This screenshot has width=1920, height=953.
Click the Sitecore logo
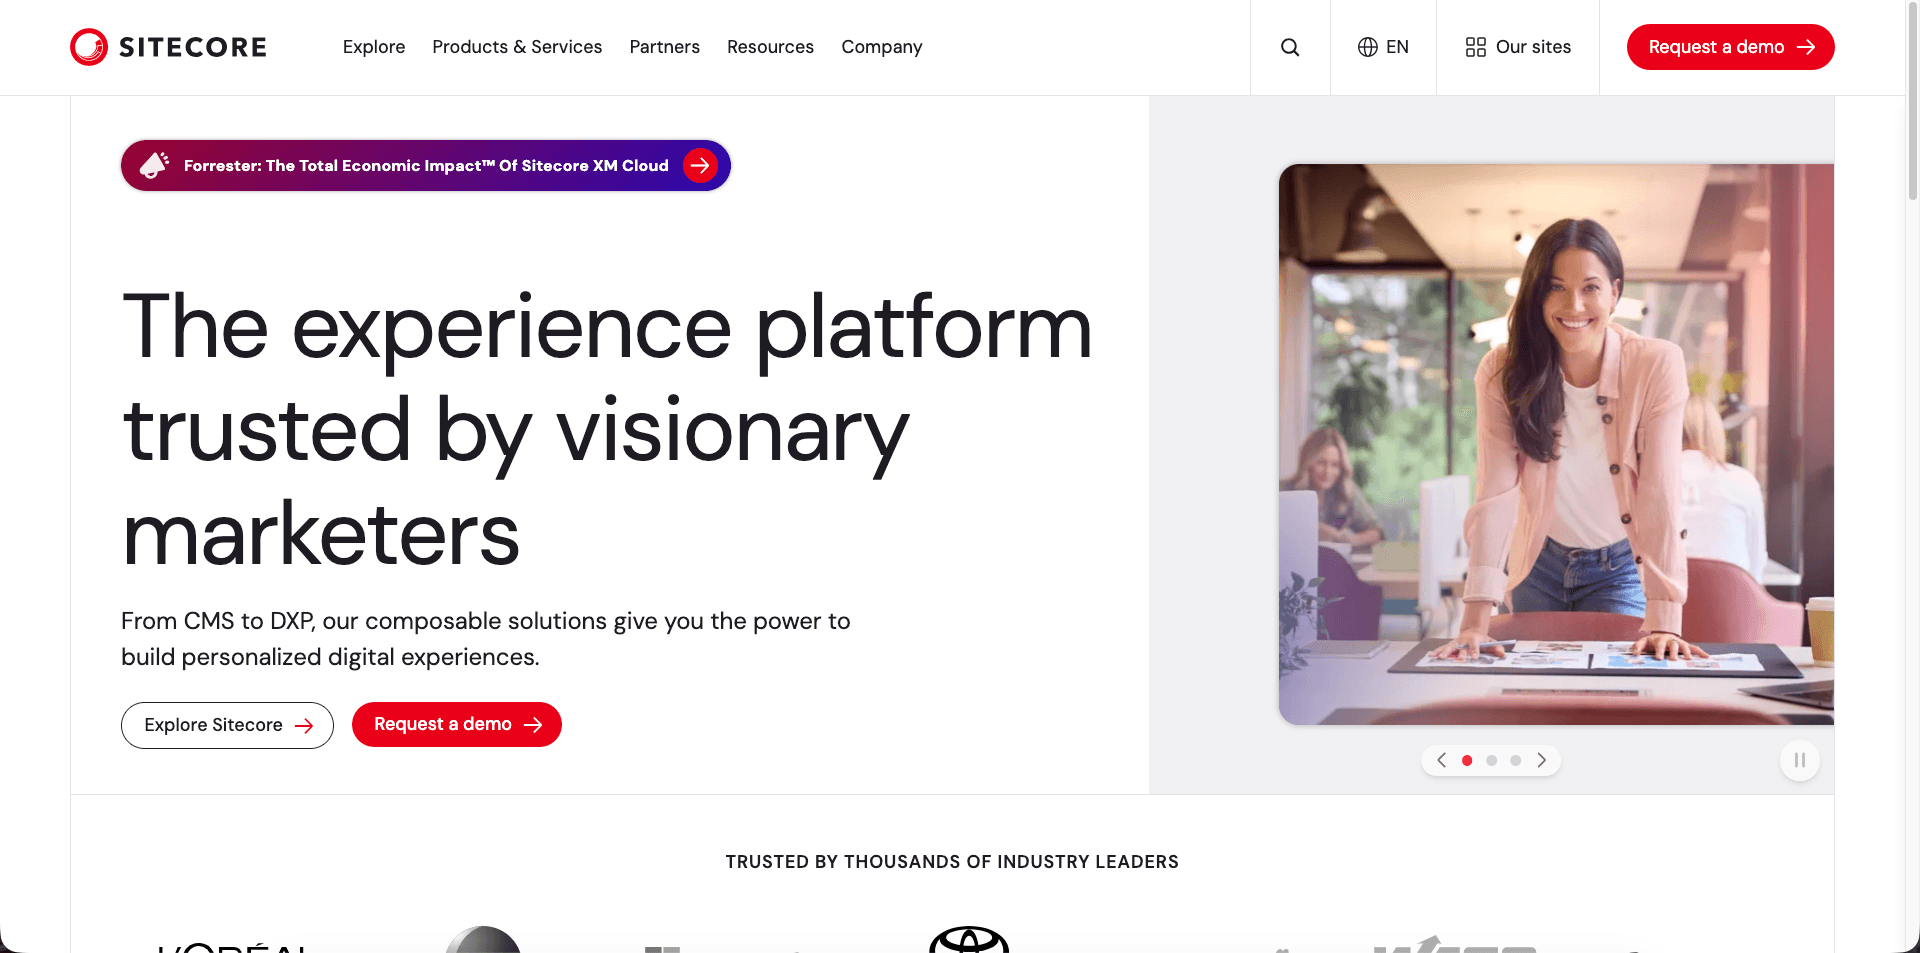(168, 47)
